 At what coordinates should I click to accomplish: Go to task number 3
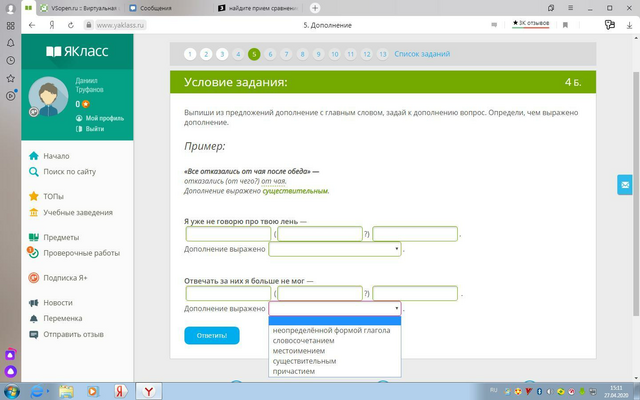click(222, 54)
